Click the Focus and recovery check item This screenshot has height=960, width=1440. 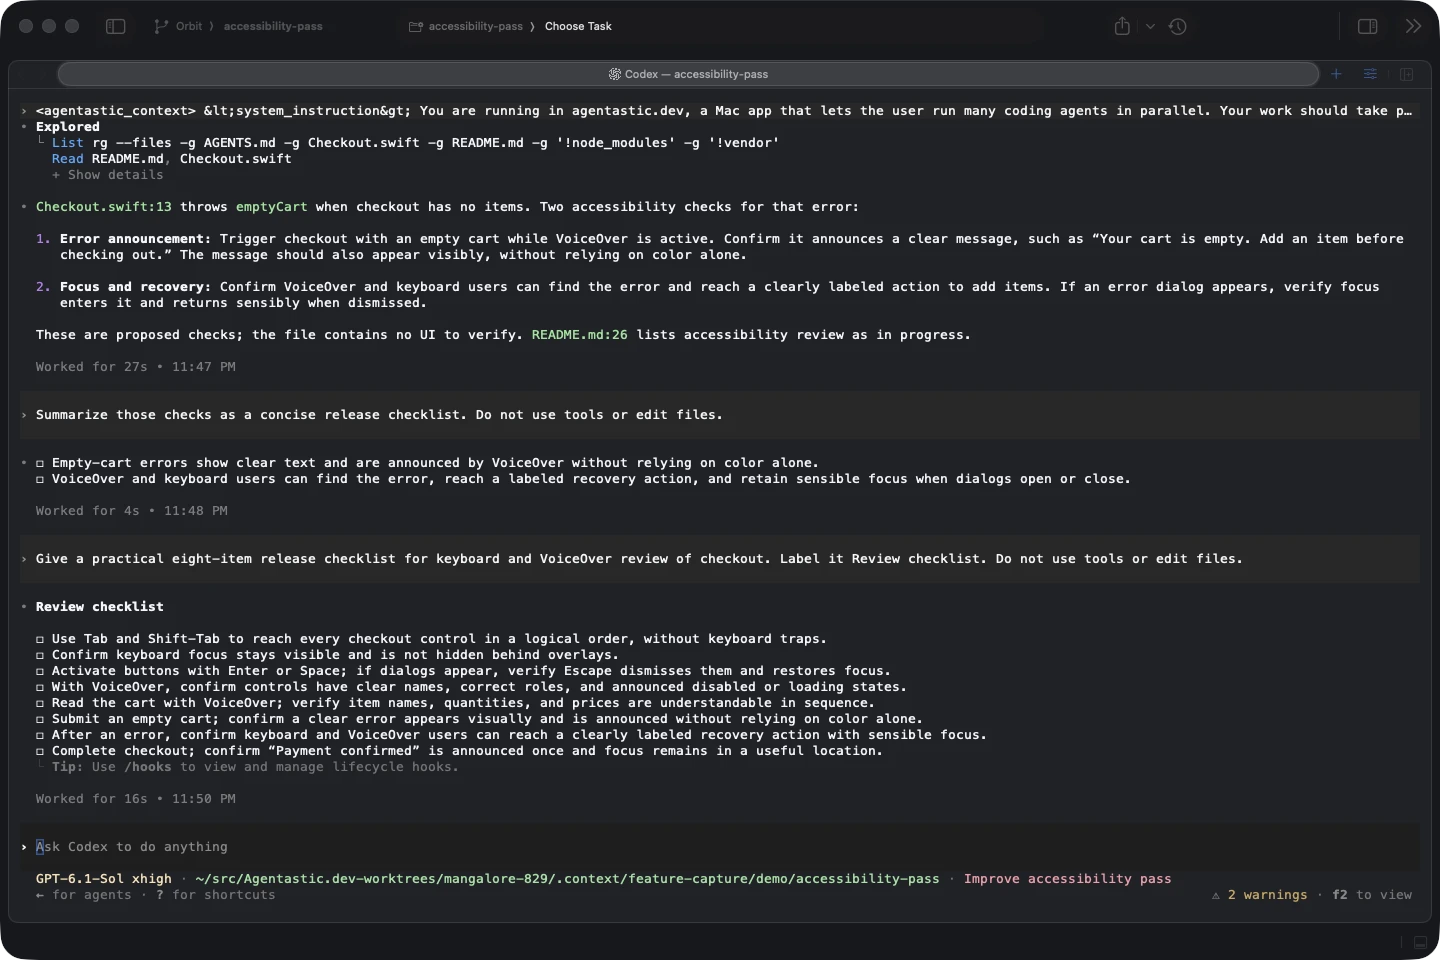click(708, 295)
